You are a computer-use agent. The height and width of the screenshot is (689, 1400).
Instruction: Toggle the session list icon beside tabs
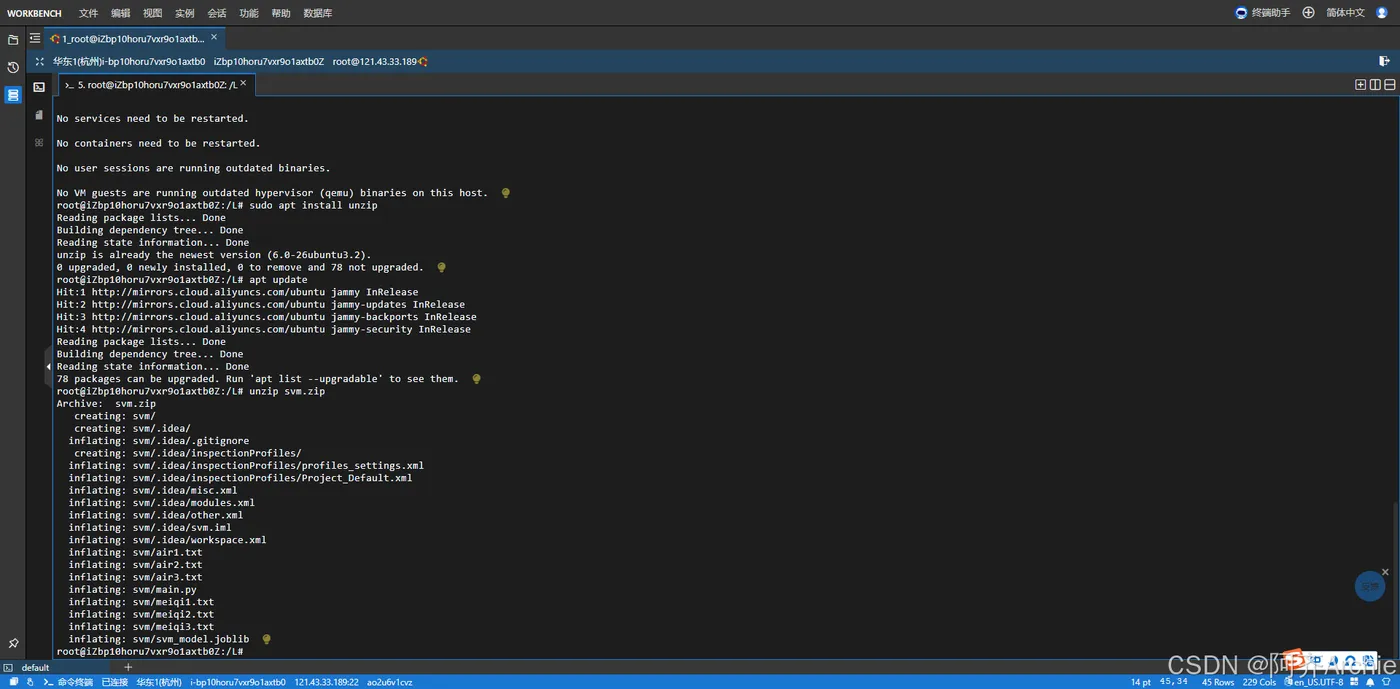(x=35, y=38)
